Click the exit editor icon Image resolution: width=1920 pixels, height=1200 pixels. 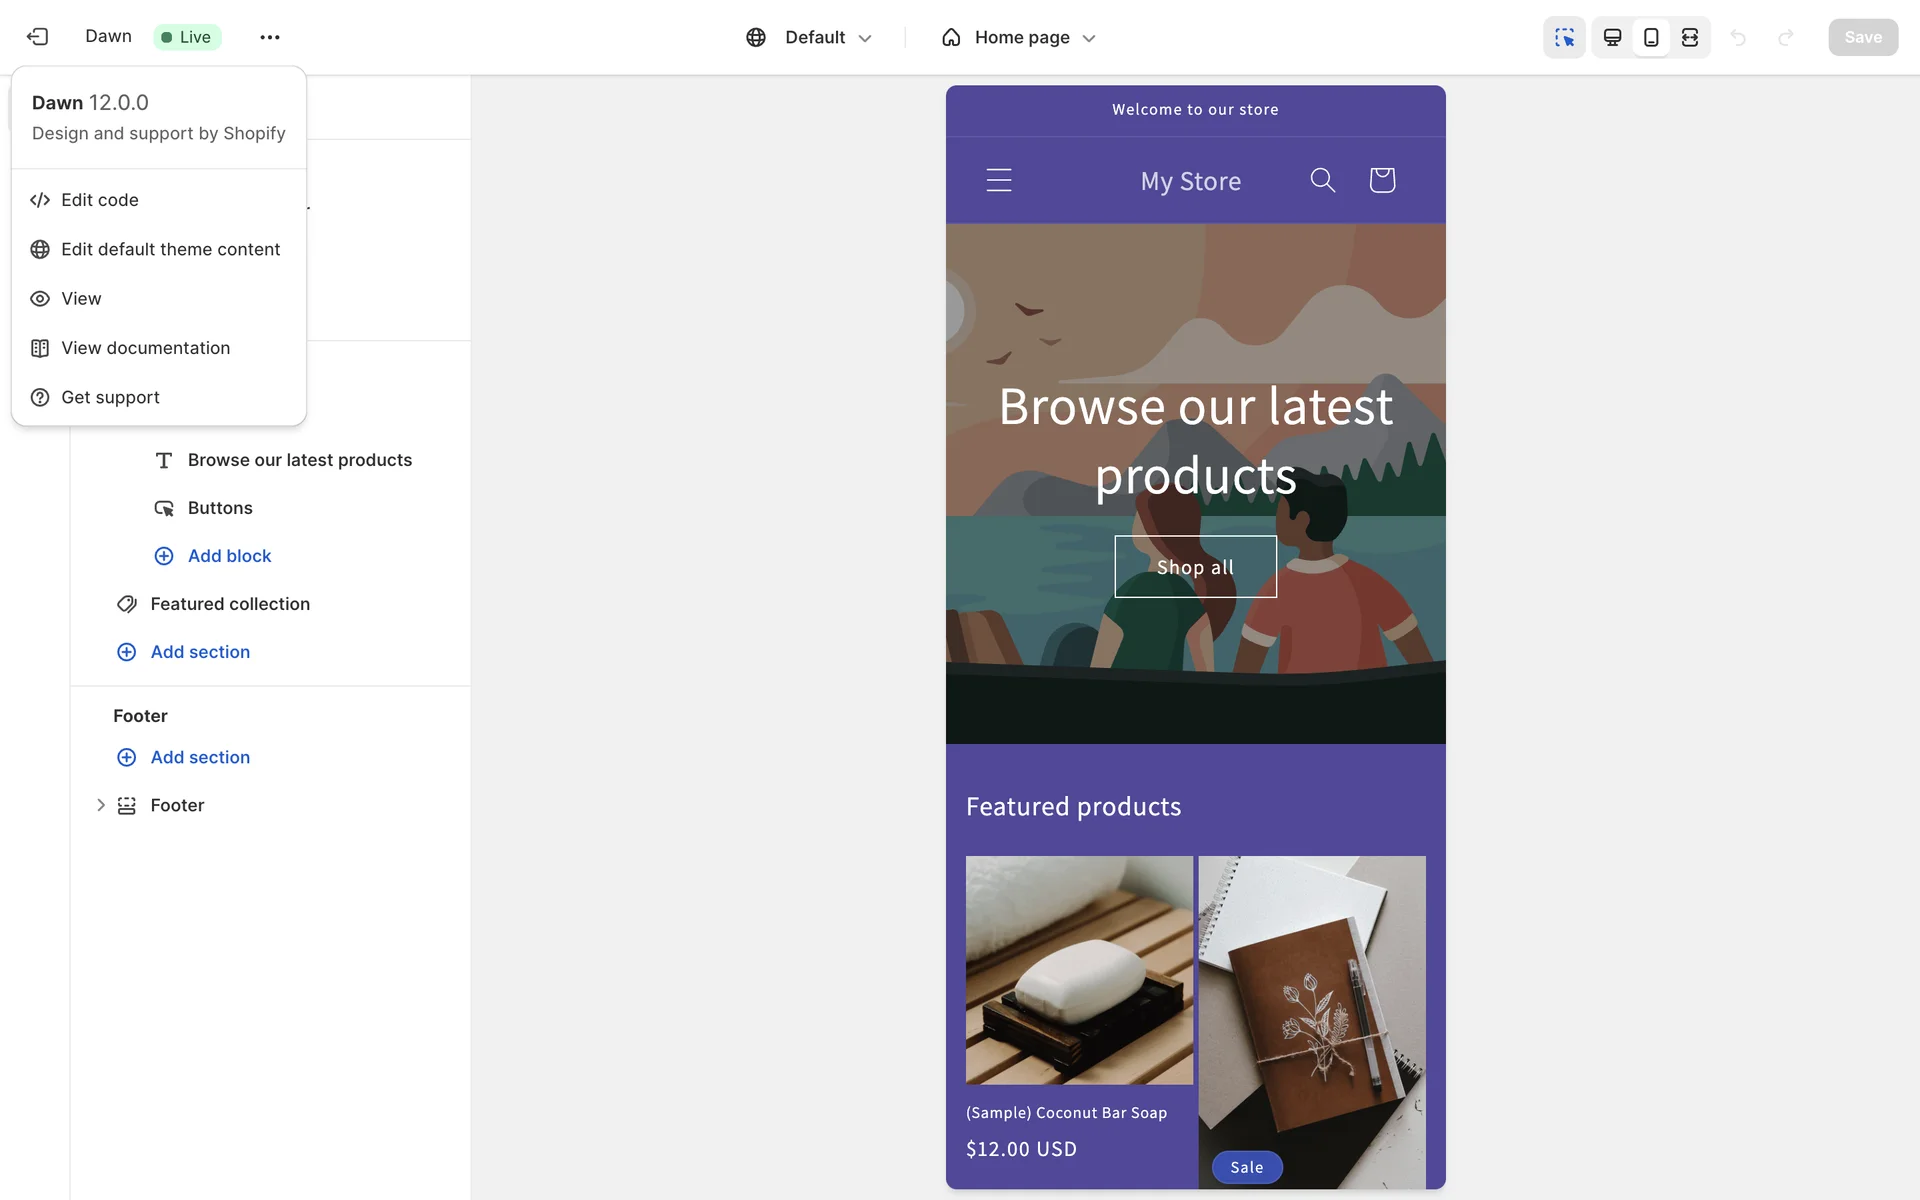[38, 37]
